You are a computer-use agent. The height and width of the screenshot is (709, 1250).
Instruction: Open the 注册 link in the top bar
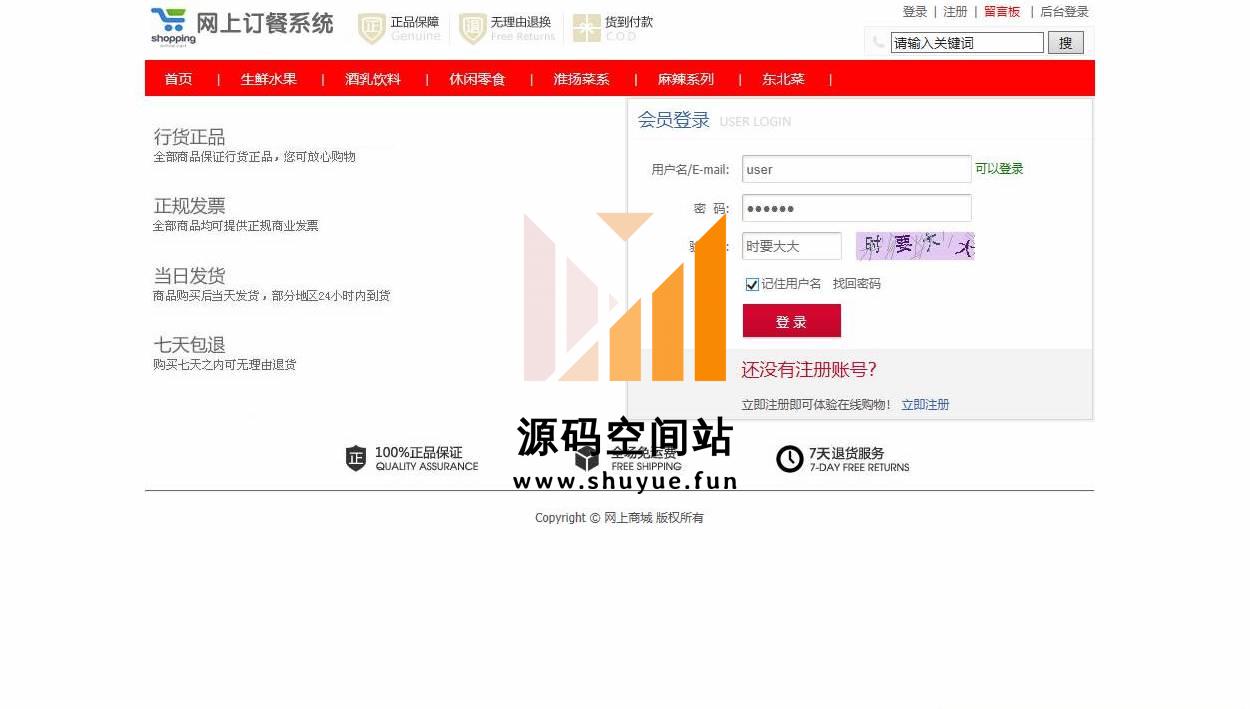pos(955,12)
